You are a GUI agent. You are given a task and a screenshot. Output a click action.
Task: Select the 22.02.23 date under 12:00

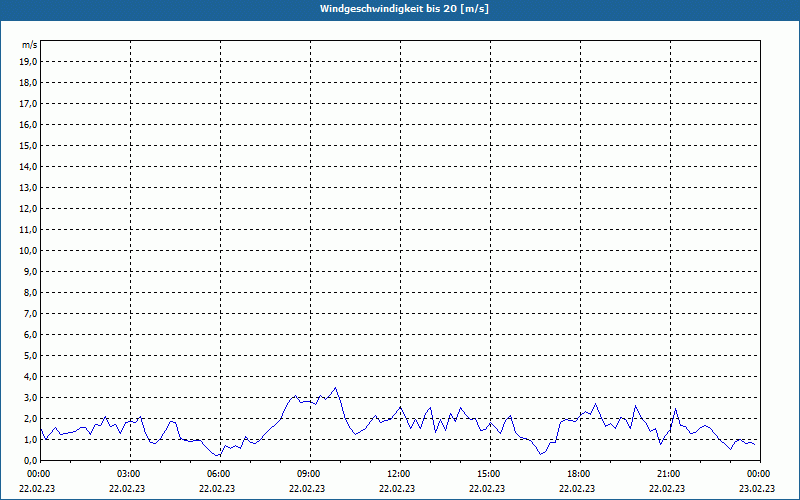[x=397, y=488]
